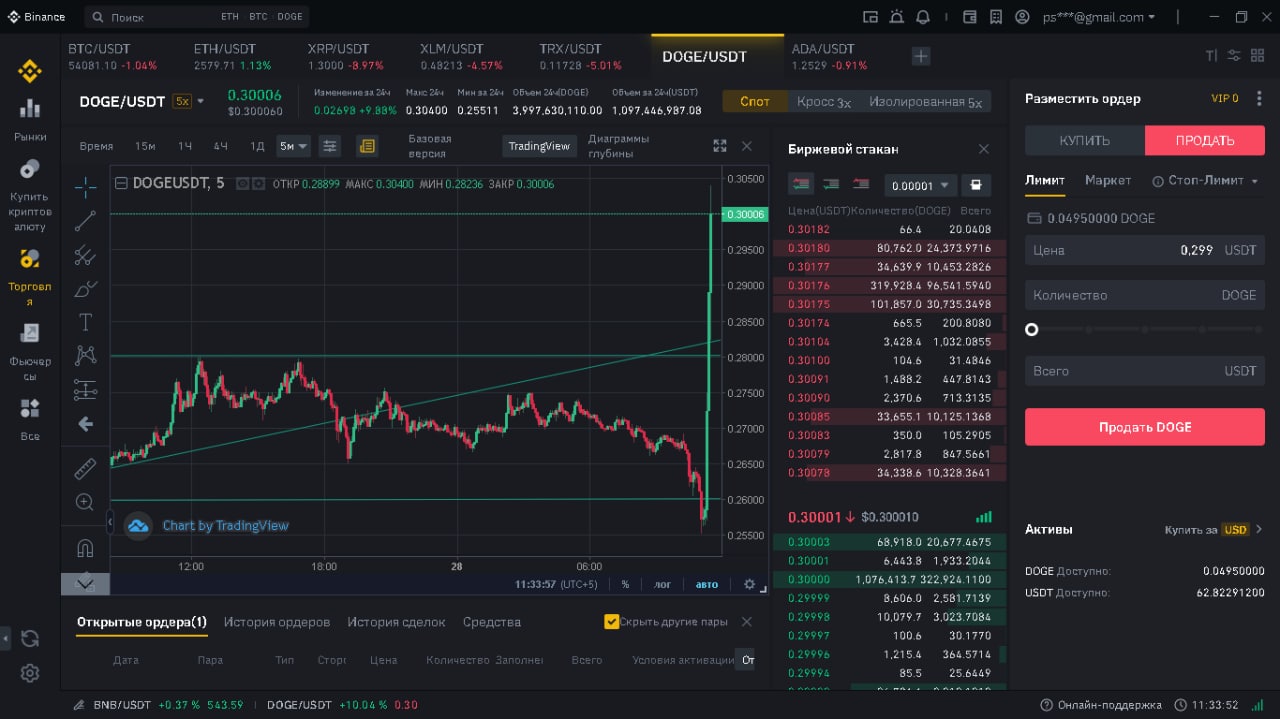1280x719 pixels.
Task: Open the alarm alerts icon
Action: coord(896,17)
